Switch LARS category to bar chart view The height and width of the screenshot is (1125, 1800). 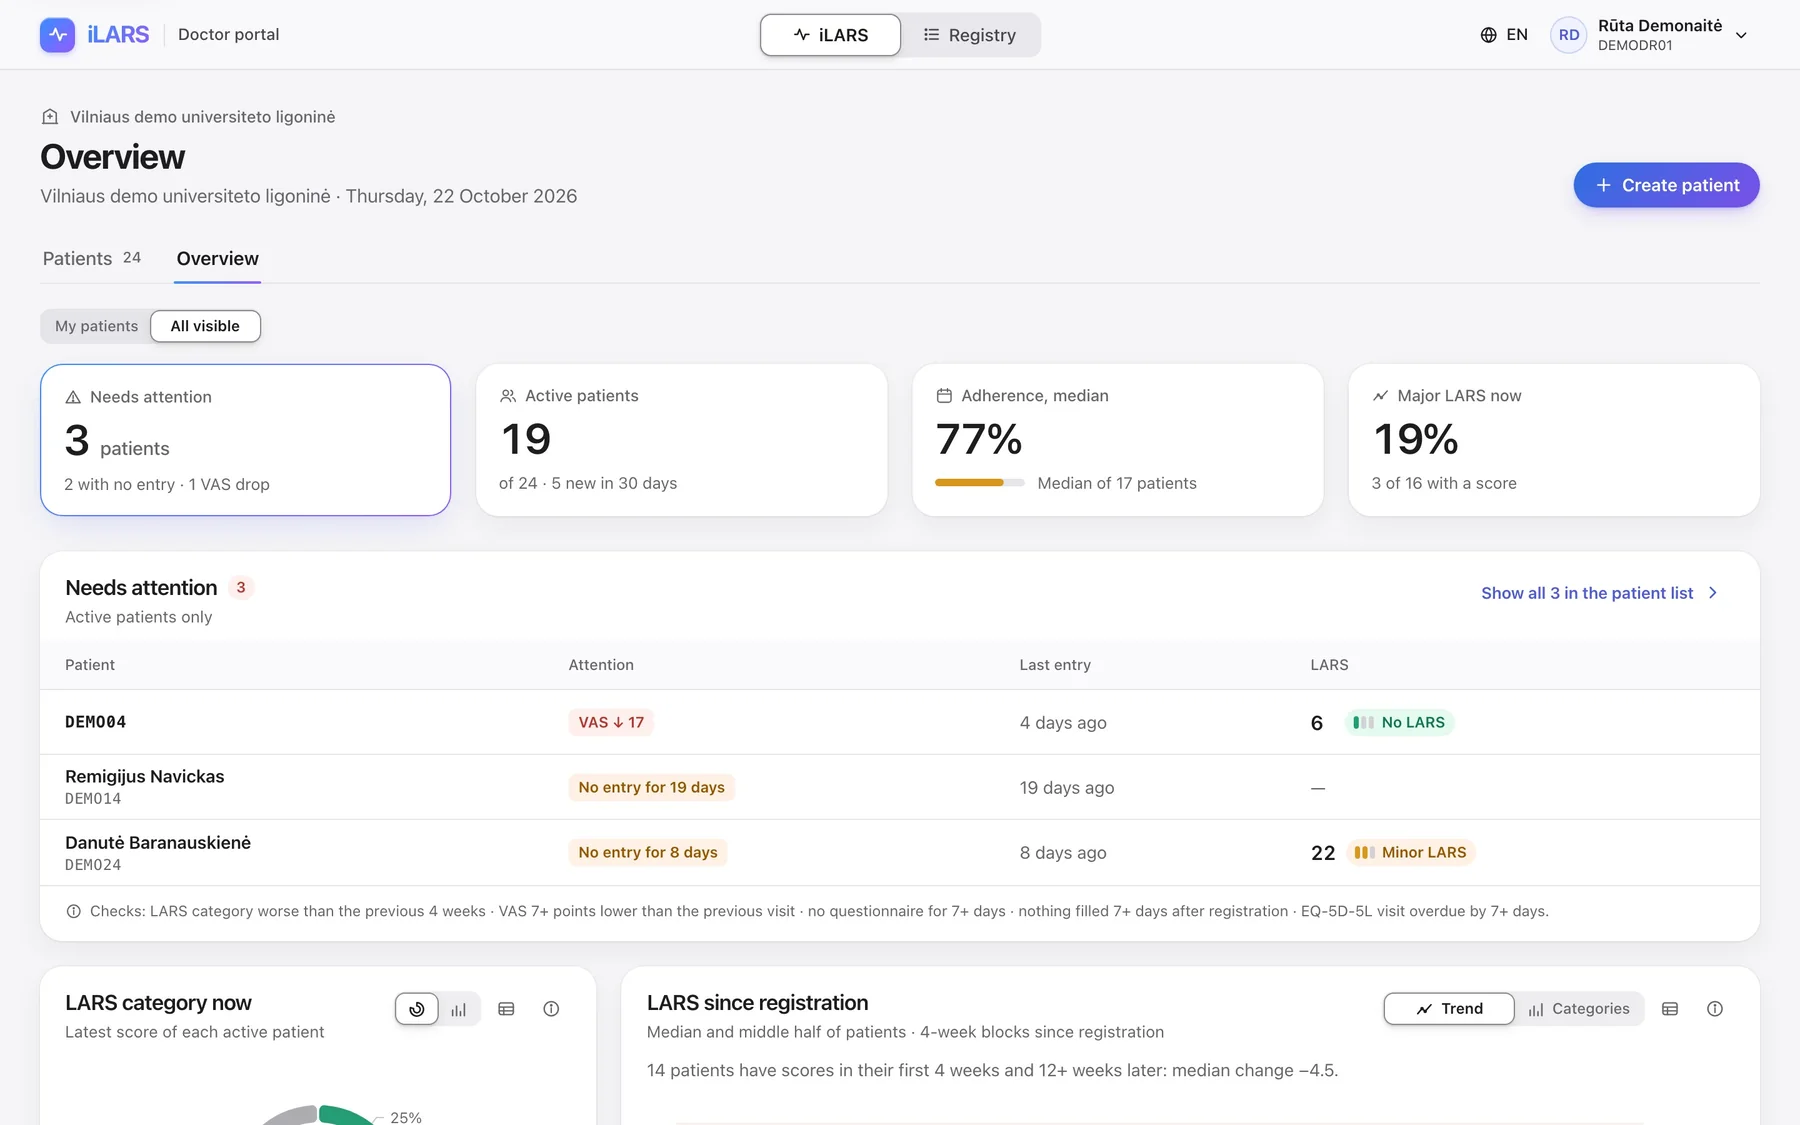(x=459, y=1009)
